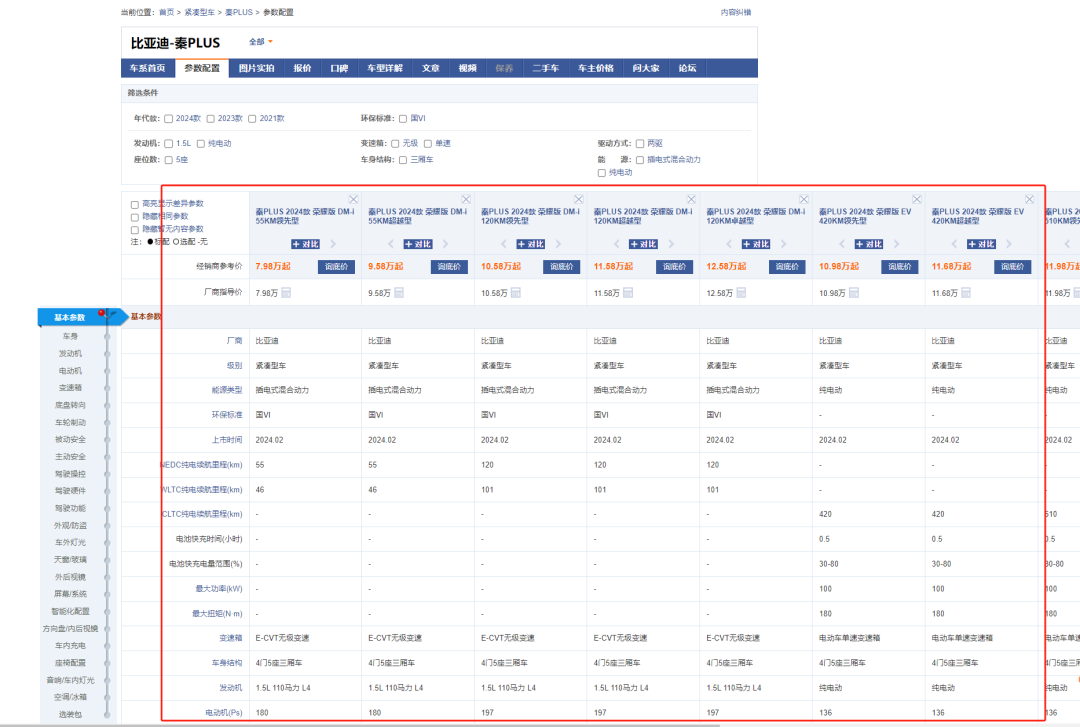Open the price calculator icon beside 9.58万

pos(399,293)
